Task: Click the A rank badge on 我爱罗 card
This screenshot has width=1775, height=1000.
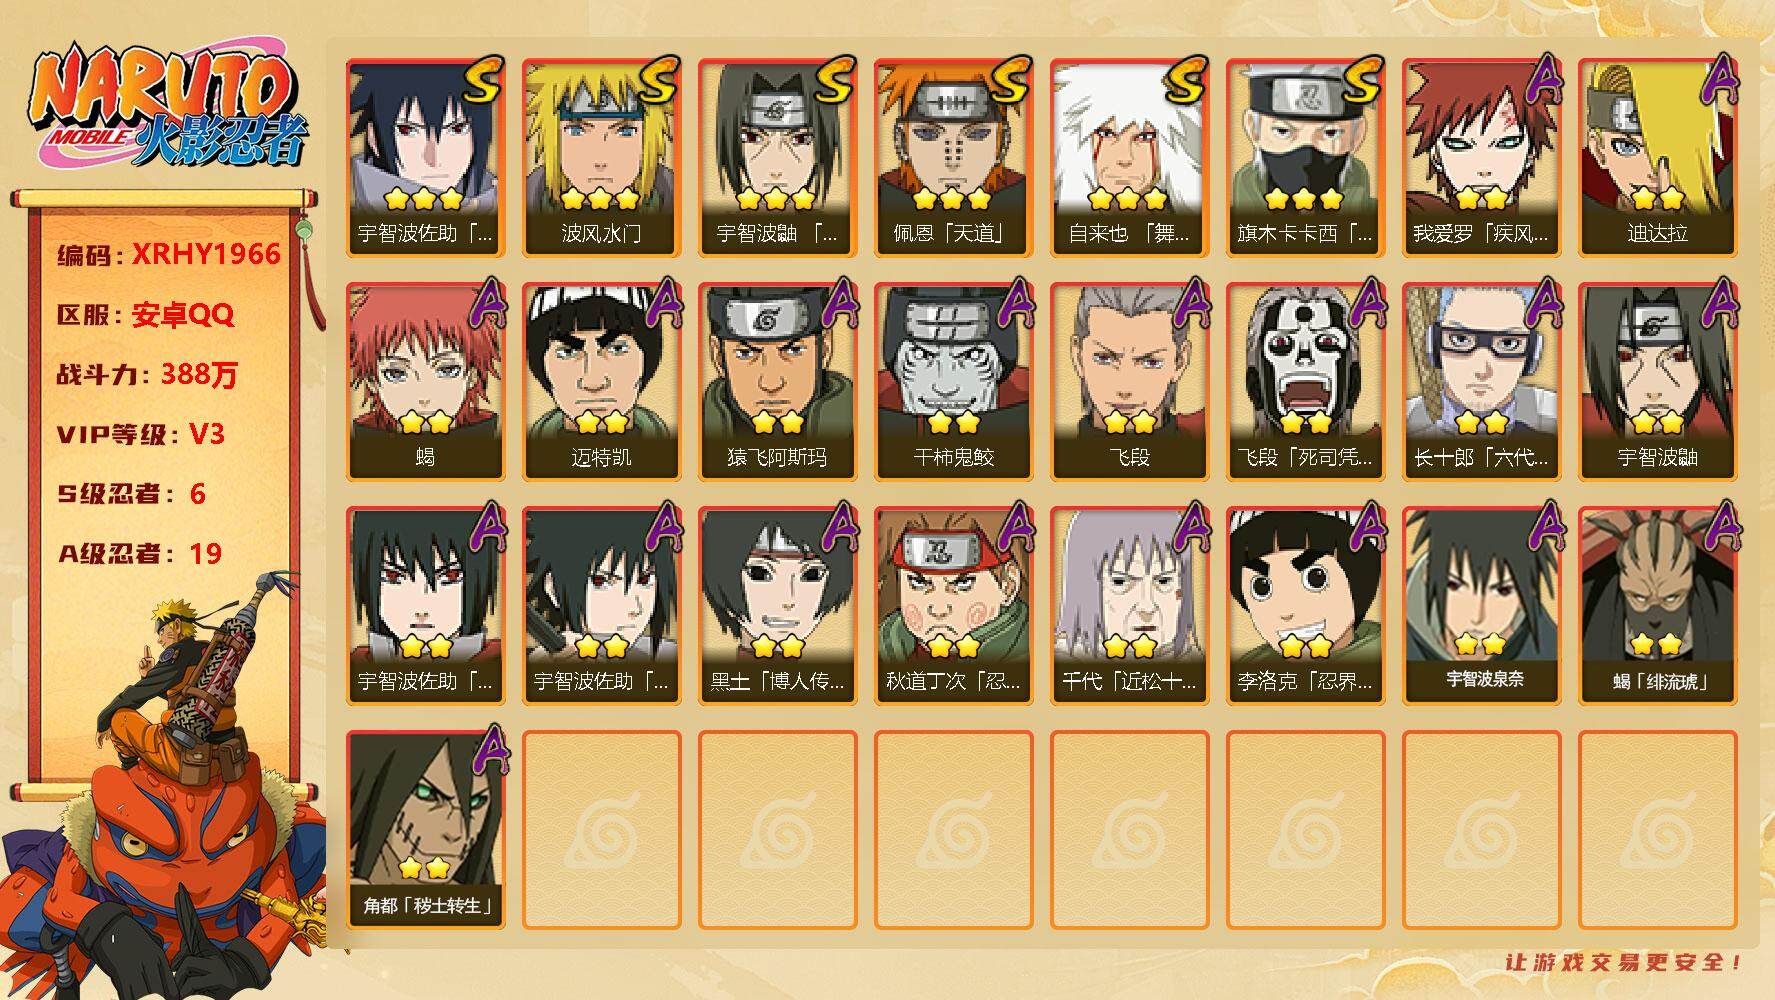Action: coord(1543,79)
